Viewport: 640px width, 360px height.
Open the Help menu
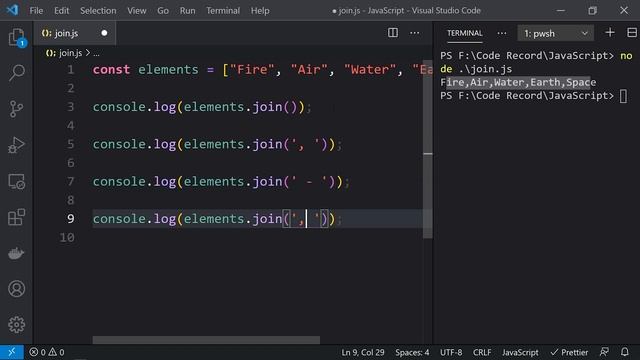click(260, 11)
